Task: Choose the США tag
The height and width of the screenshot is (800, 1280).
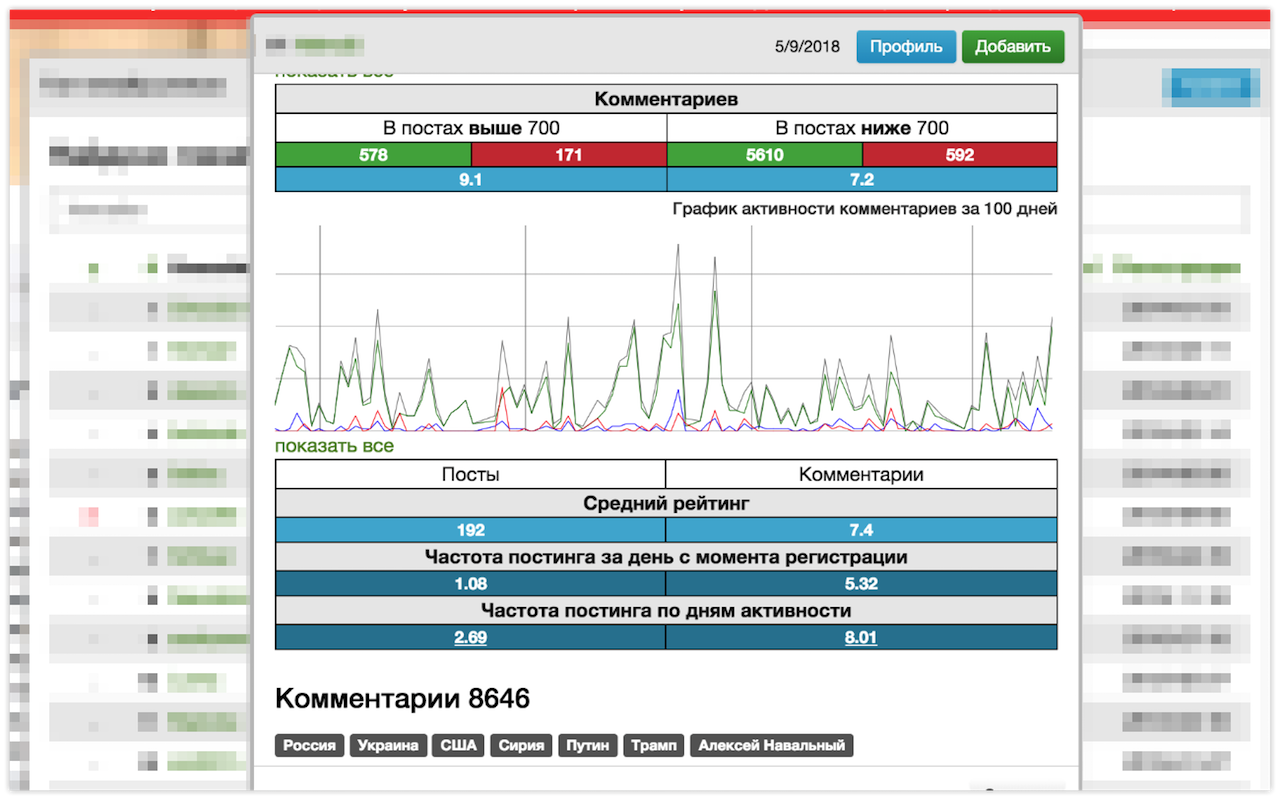Action: (459, 745)
